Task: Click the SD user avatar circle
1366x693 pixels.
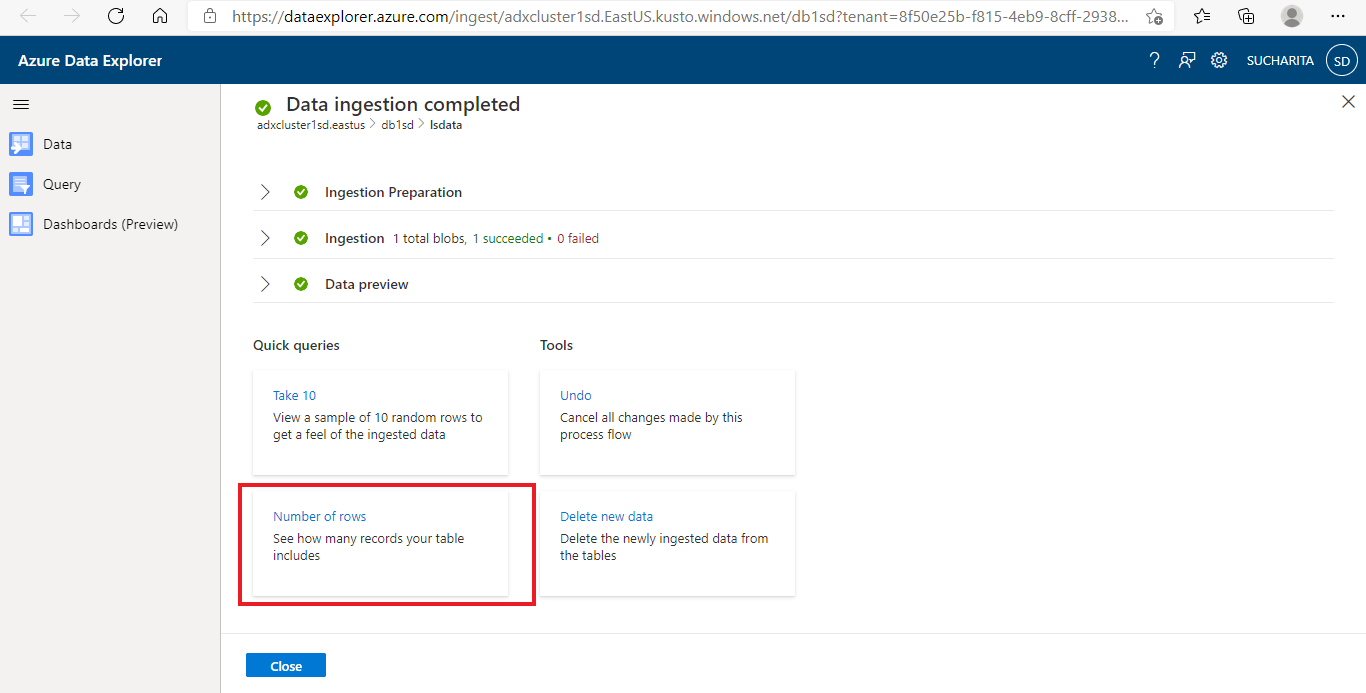Action: tap(1341, 60)
